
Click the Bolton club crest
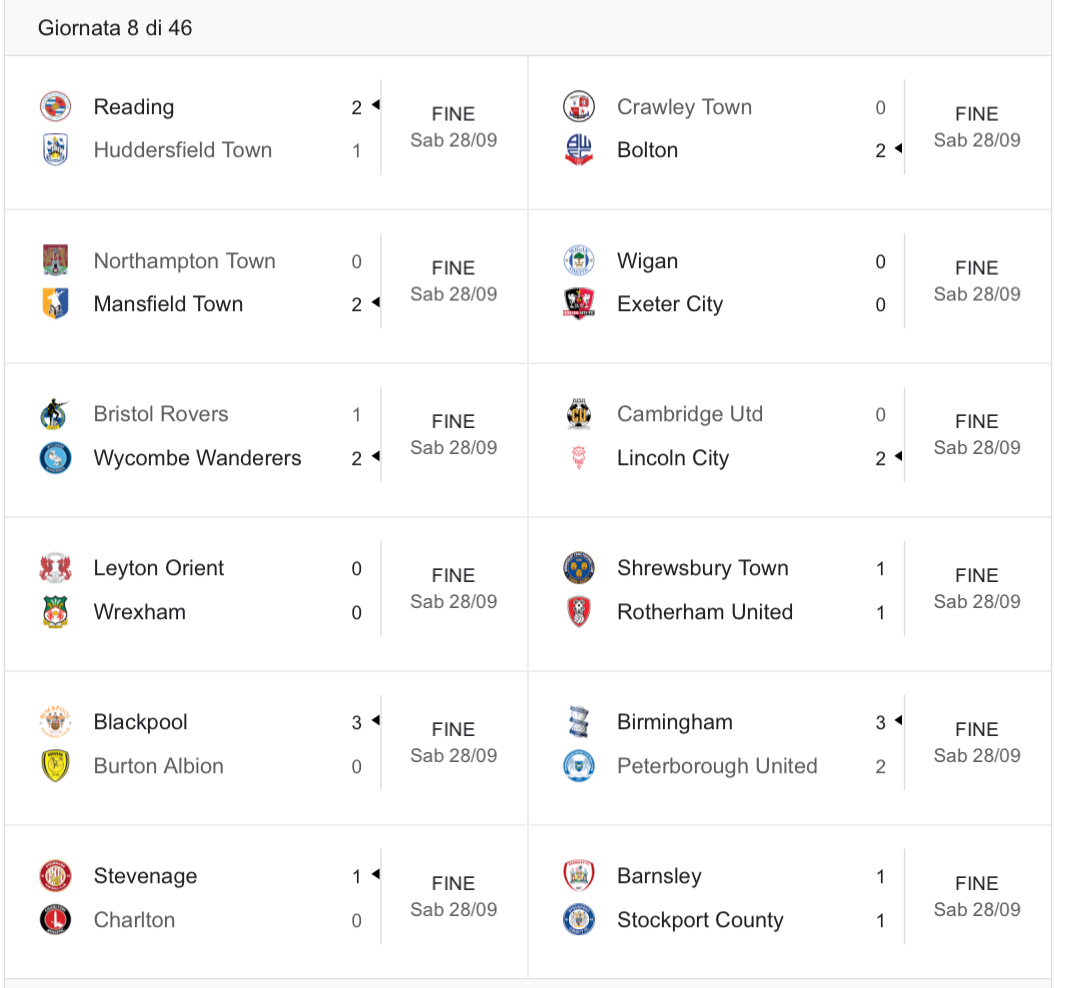pos(579,150)
